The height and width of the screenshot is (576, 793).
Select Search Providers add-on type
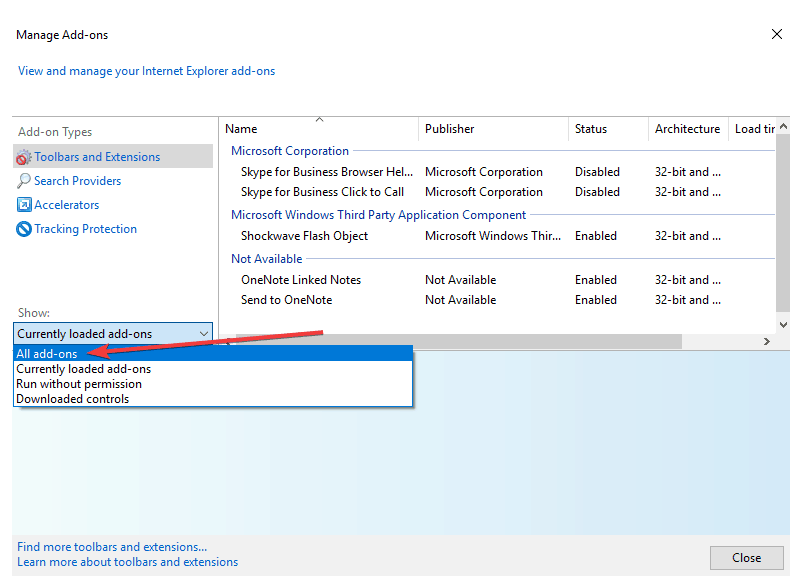pos(77,181)
